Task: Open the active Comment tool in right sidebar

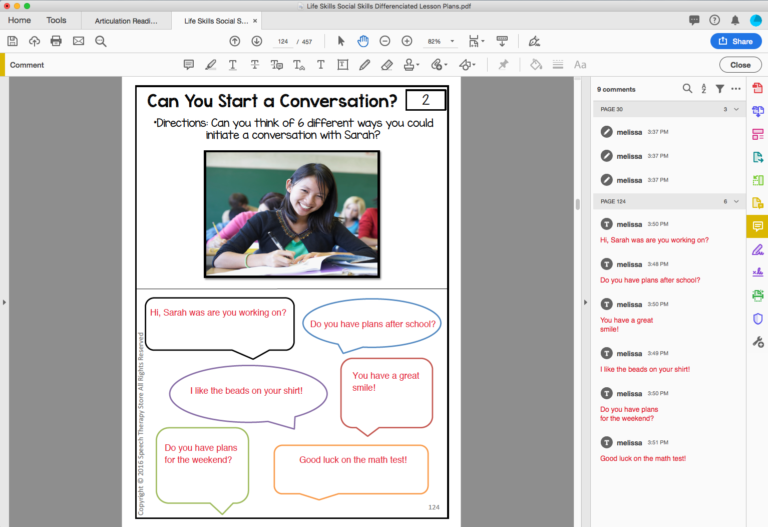Action: coord(757,226)
